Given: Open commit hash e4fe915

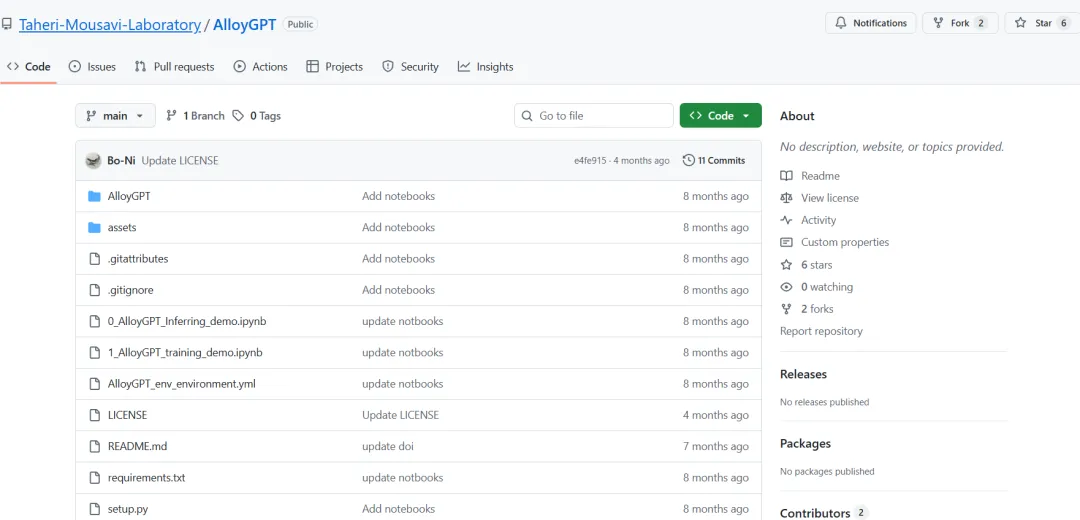Looking at the screenshot, I should tap(590, 160).
